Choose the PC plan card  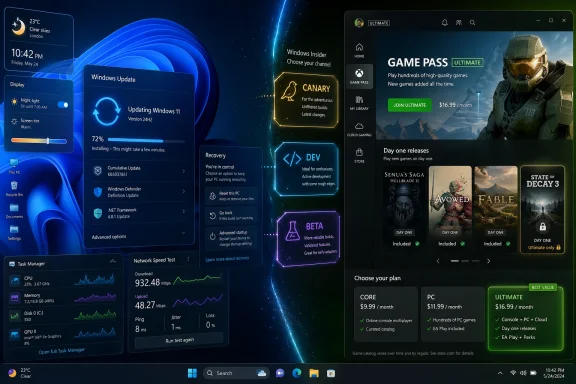coord(453,314)
